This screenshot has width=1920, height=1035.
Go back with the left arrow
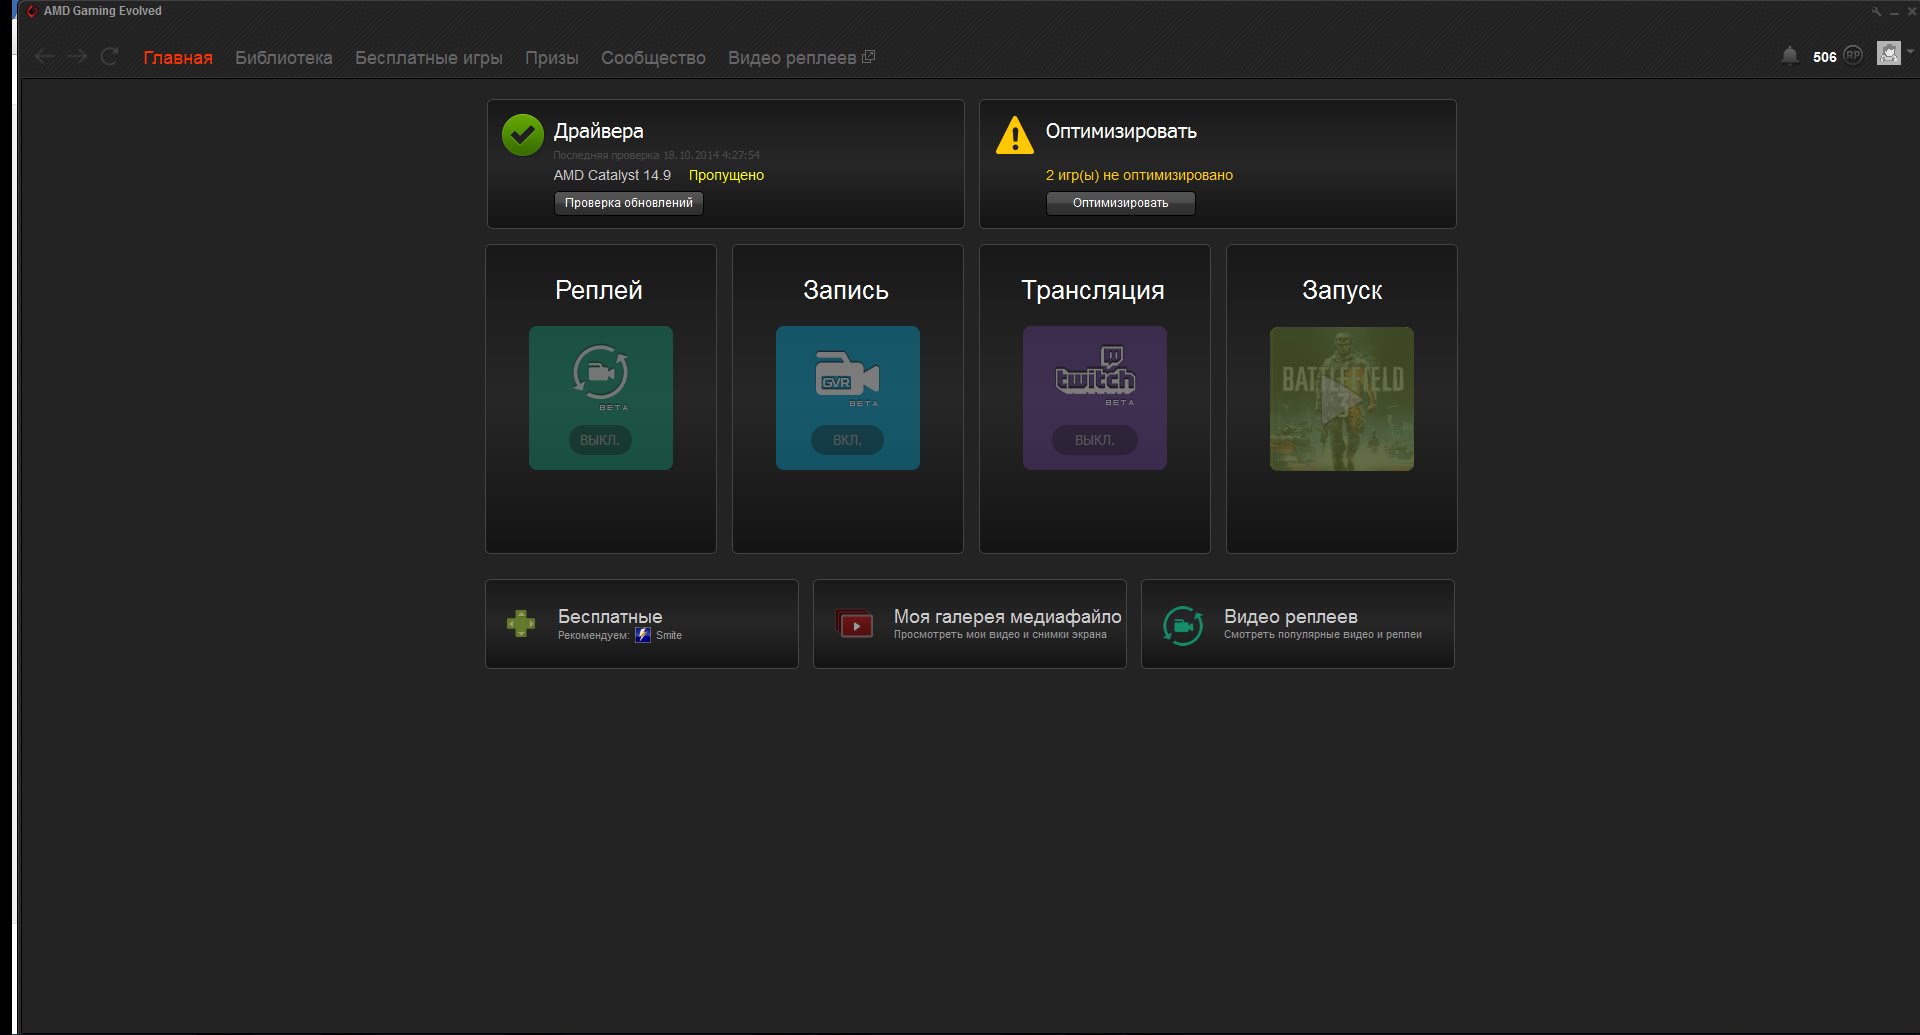(x=44, y=57)
